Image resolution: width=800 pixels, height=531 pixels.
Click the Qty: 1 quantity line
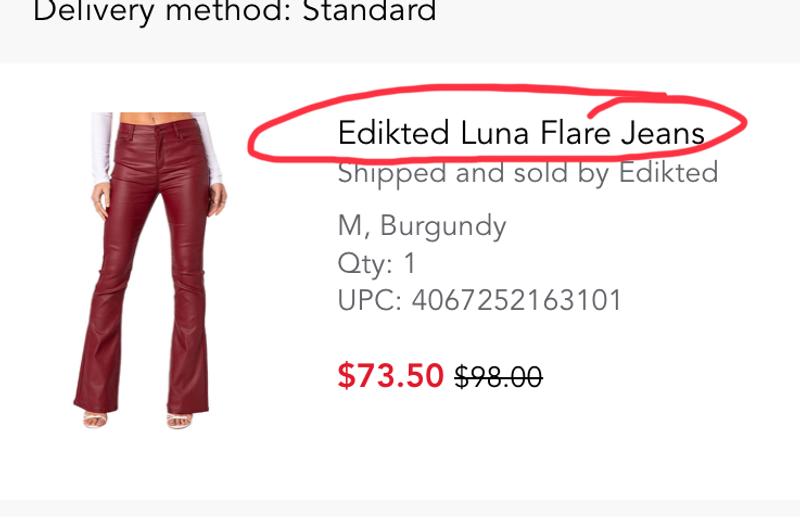tap(377, 263)
